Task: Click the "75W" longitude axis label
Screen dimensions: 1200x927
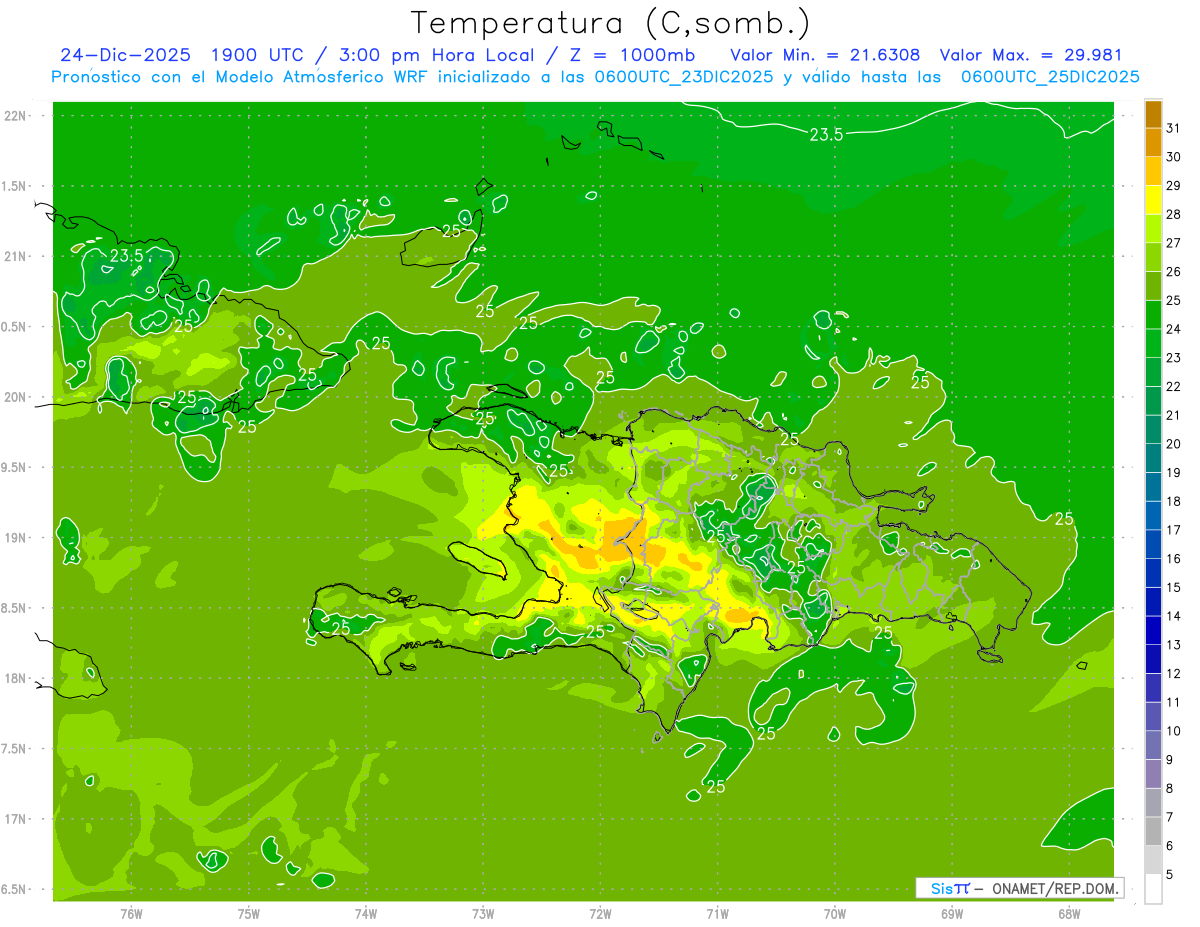Action: click(x=249, y=914)
